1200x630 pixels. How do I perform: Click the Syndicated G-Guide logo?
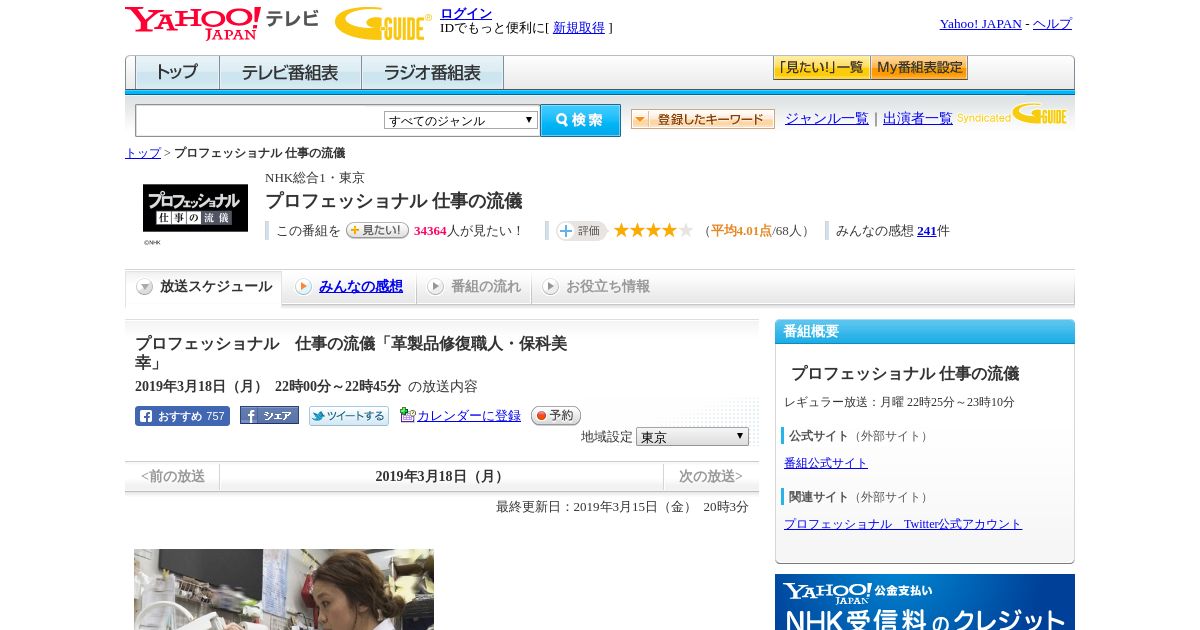tap(1012, 115)
